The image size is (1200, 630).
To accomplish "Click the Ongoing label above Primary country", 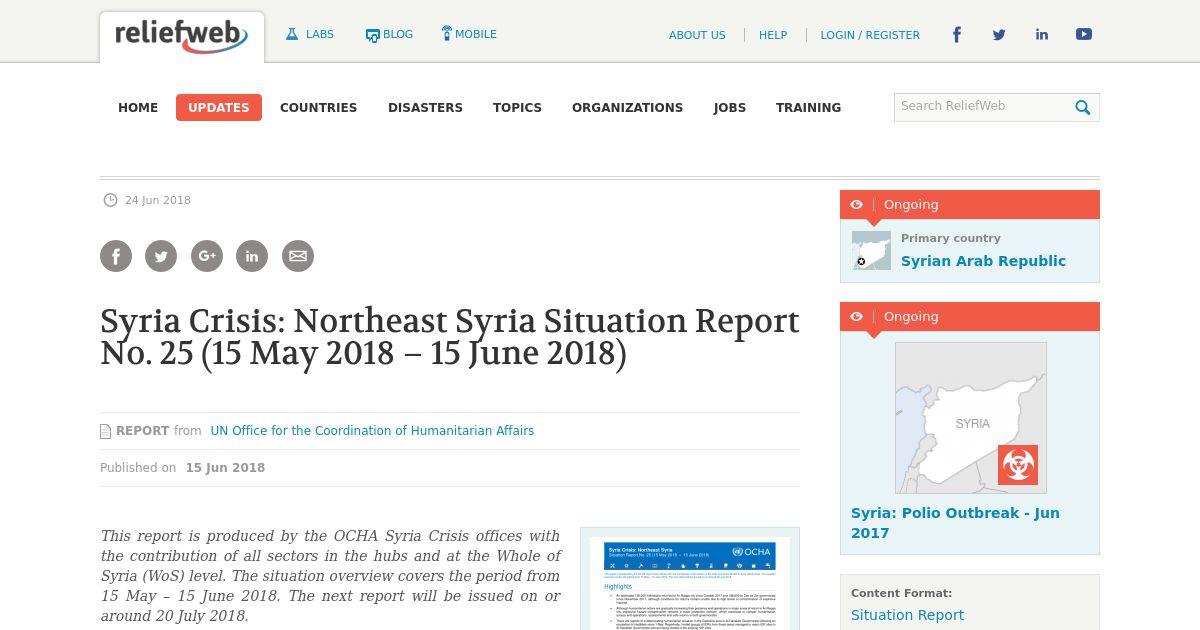I will click(x=911, y=205).
